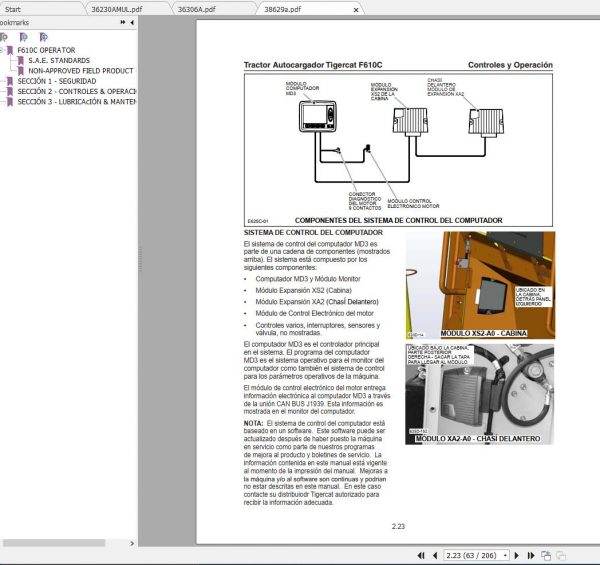Click the bullet Computador MD3 y Módulo Monitor
Image resolution: width=600 pixels, height=565 pixels.
pos(308,279)
